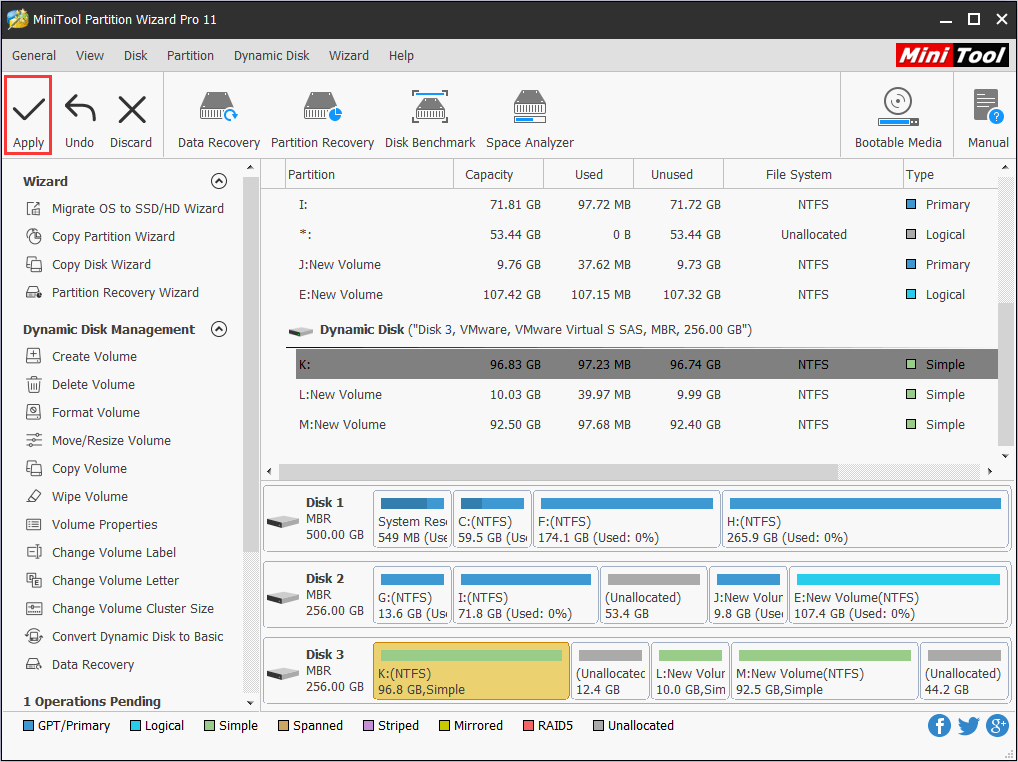
Task: Click the Type column header
Action: tap(950, 175)
